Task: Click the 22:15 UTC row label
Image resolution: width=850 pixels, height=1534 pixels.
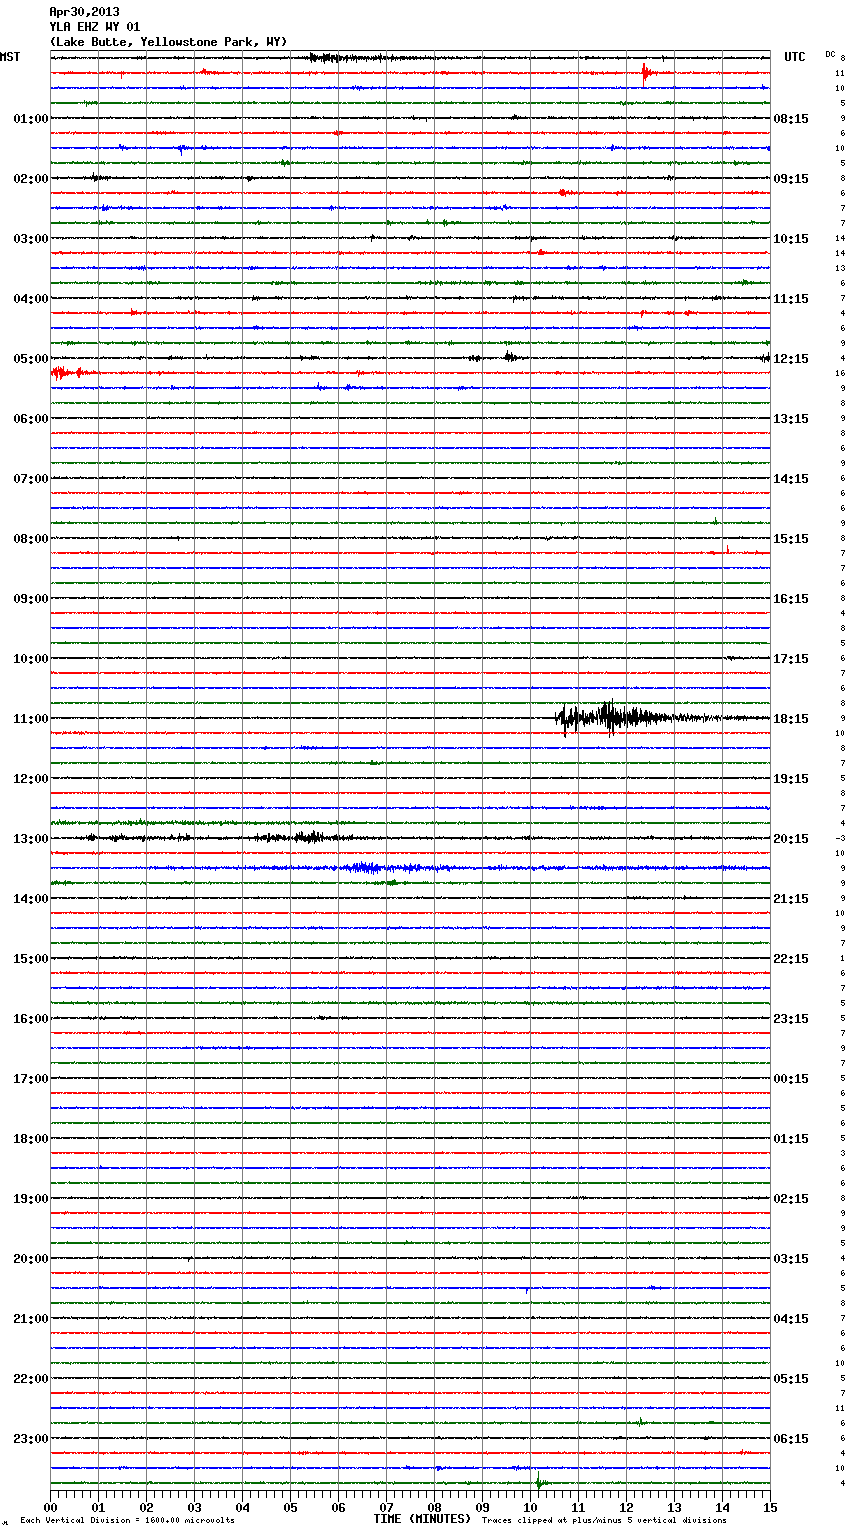Action: point(791,959)
